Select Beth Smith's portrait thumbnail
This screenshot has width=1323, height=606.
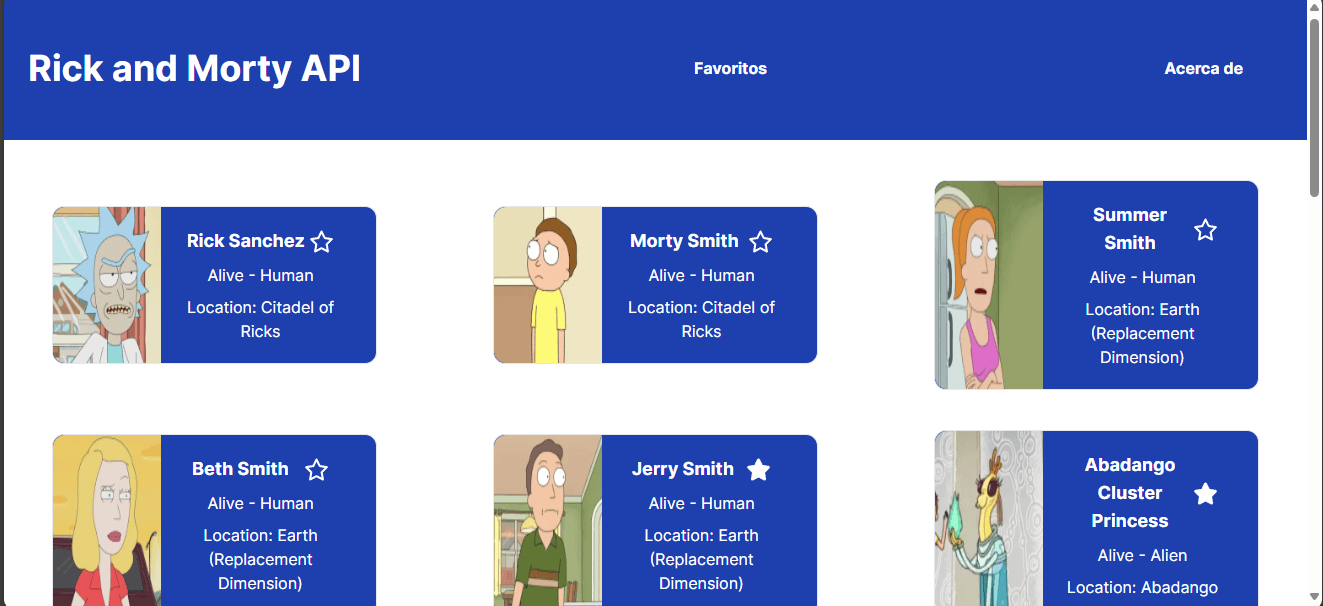click(107, 520)
